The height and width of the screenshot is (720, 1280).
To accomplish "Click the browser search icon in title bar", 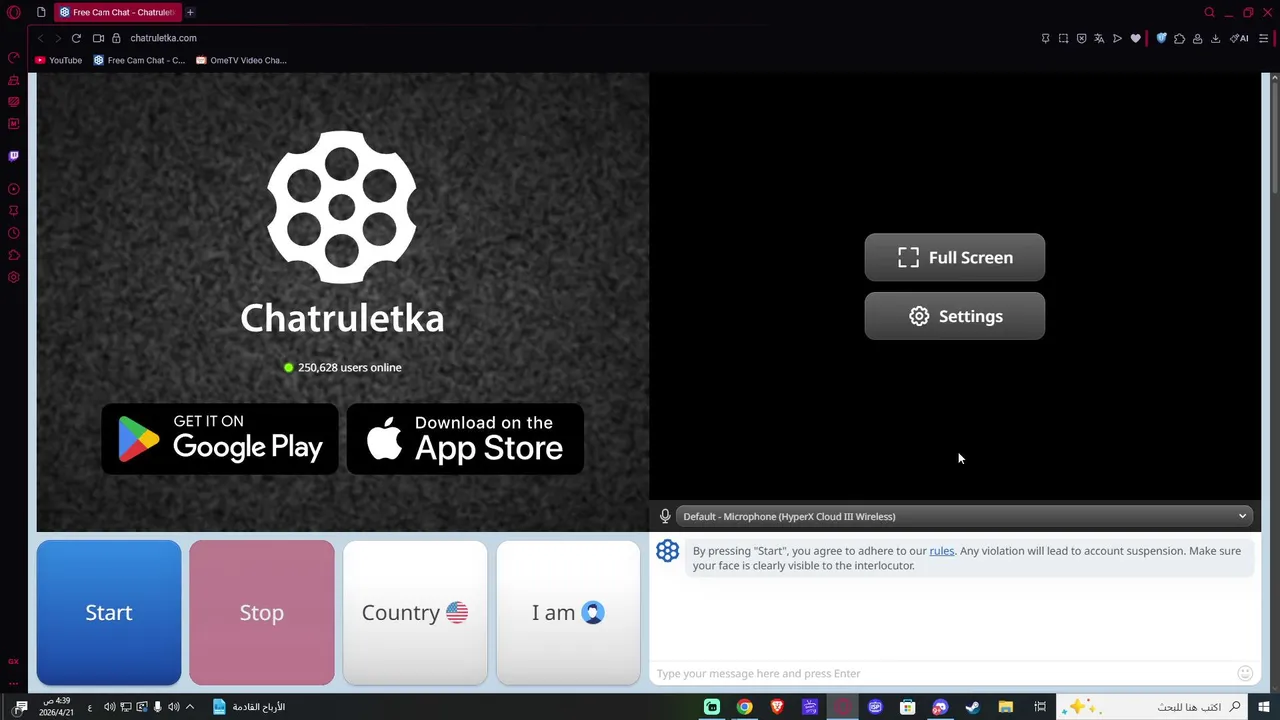I will click(1209, 12).
